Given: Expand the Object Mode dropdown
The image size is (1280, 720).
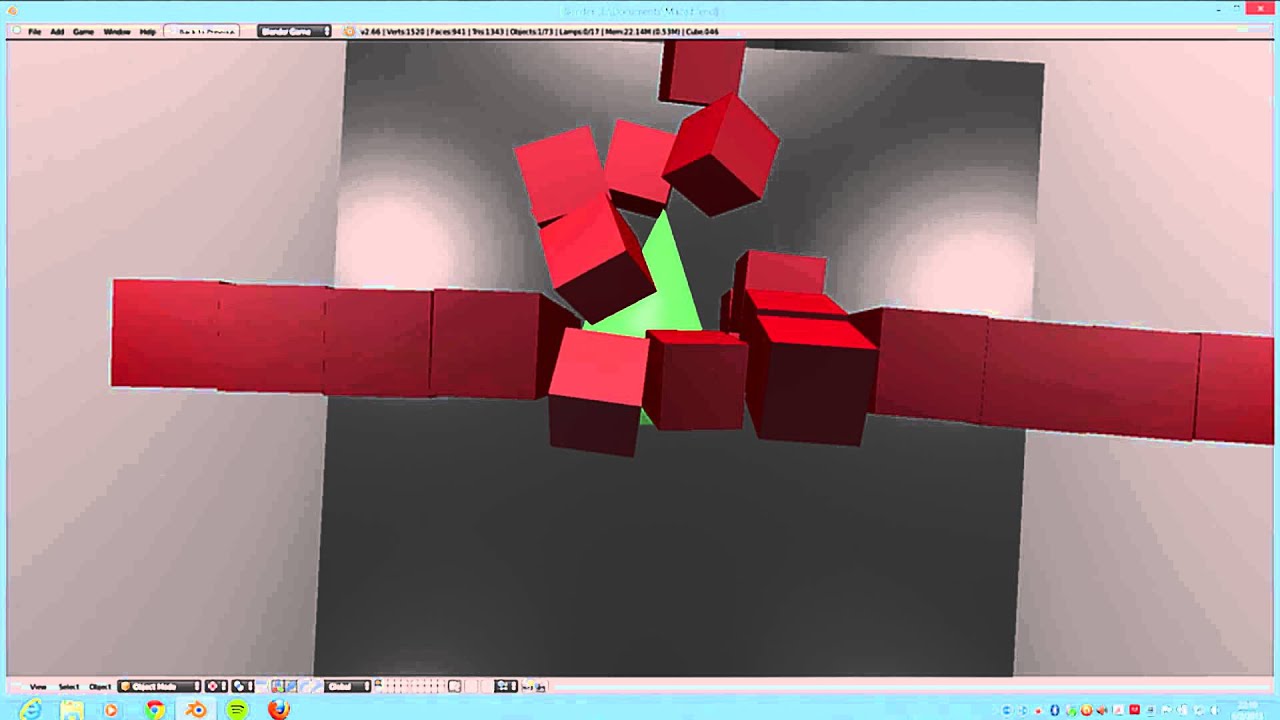Looking at the screenshot, I should click(x=159, y=686).
